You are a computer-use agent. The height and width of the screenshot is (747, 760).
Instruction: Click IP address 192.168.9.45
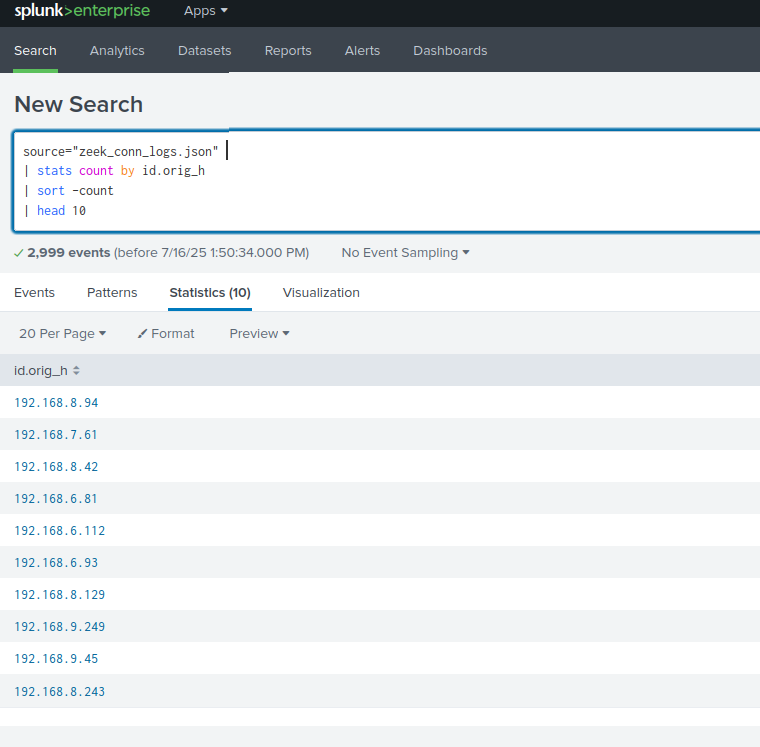pos(56,659)
